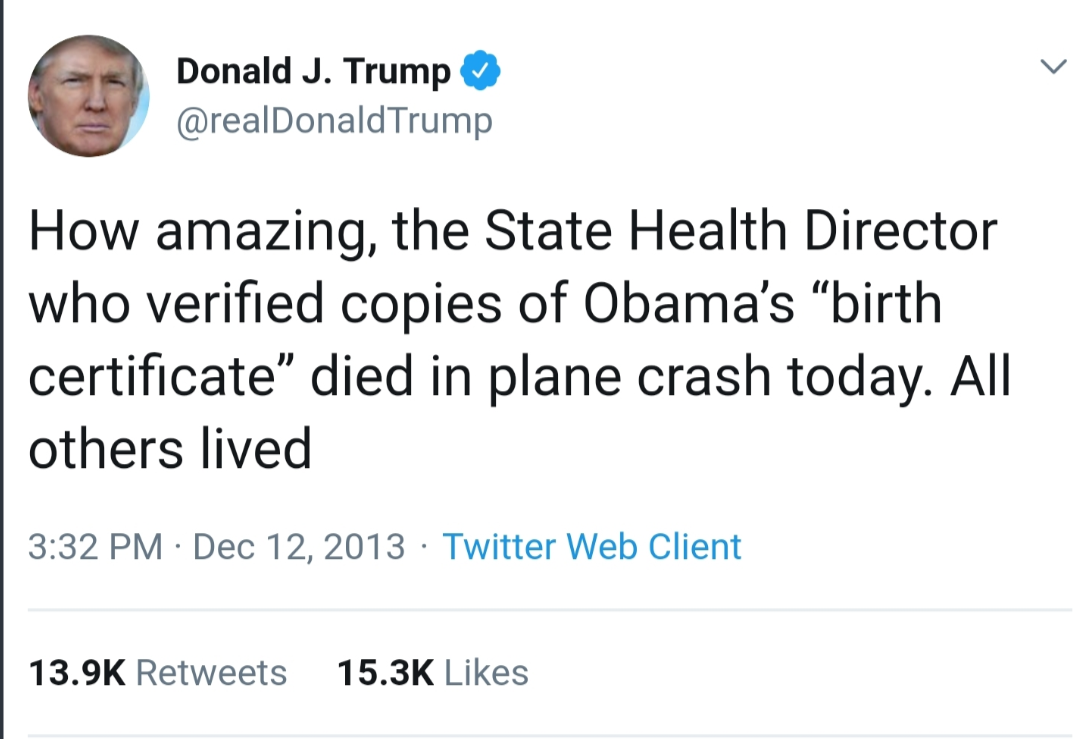The image size is (1080, 739).
Task: Click the 3:32 PM timestamp
Action: (x=95, y=547)
